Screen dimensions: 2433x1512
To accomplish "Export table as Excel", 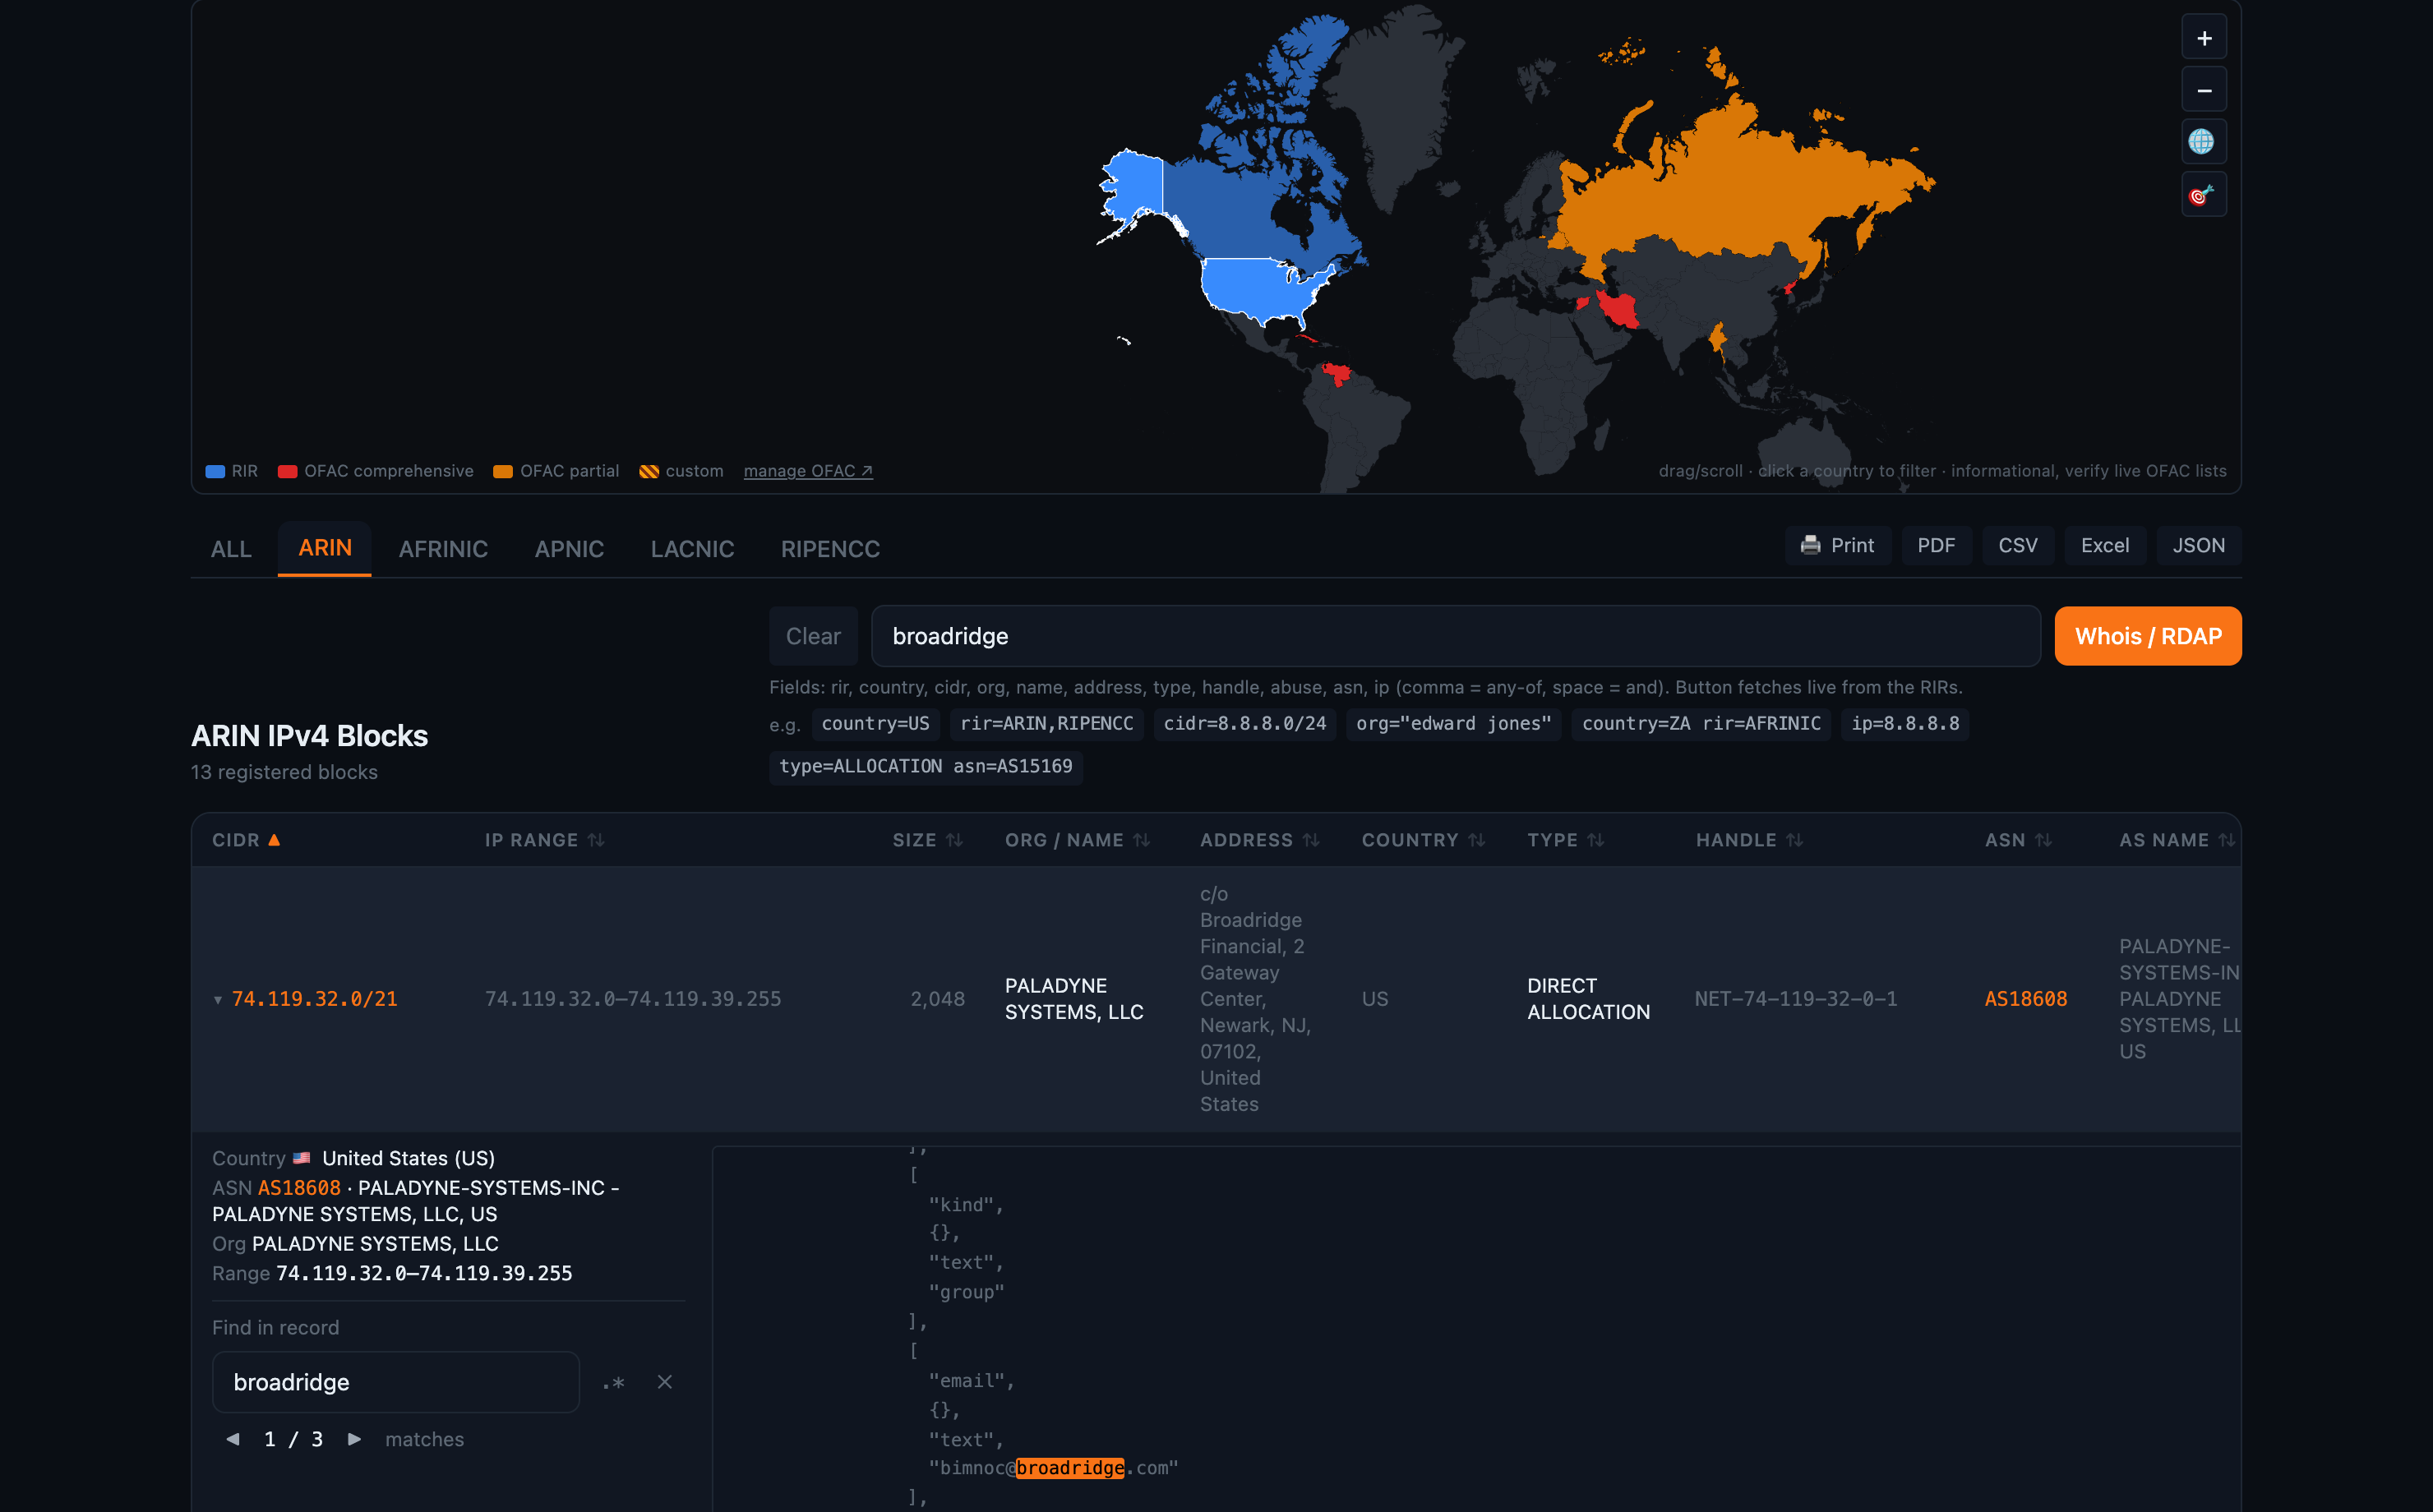I will (x=2104, y=545).
